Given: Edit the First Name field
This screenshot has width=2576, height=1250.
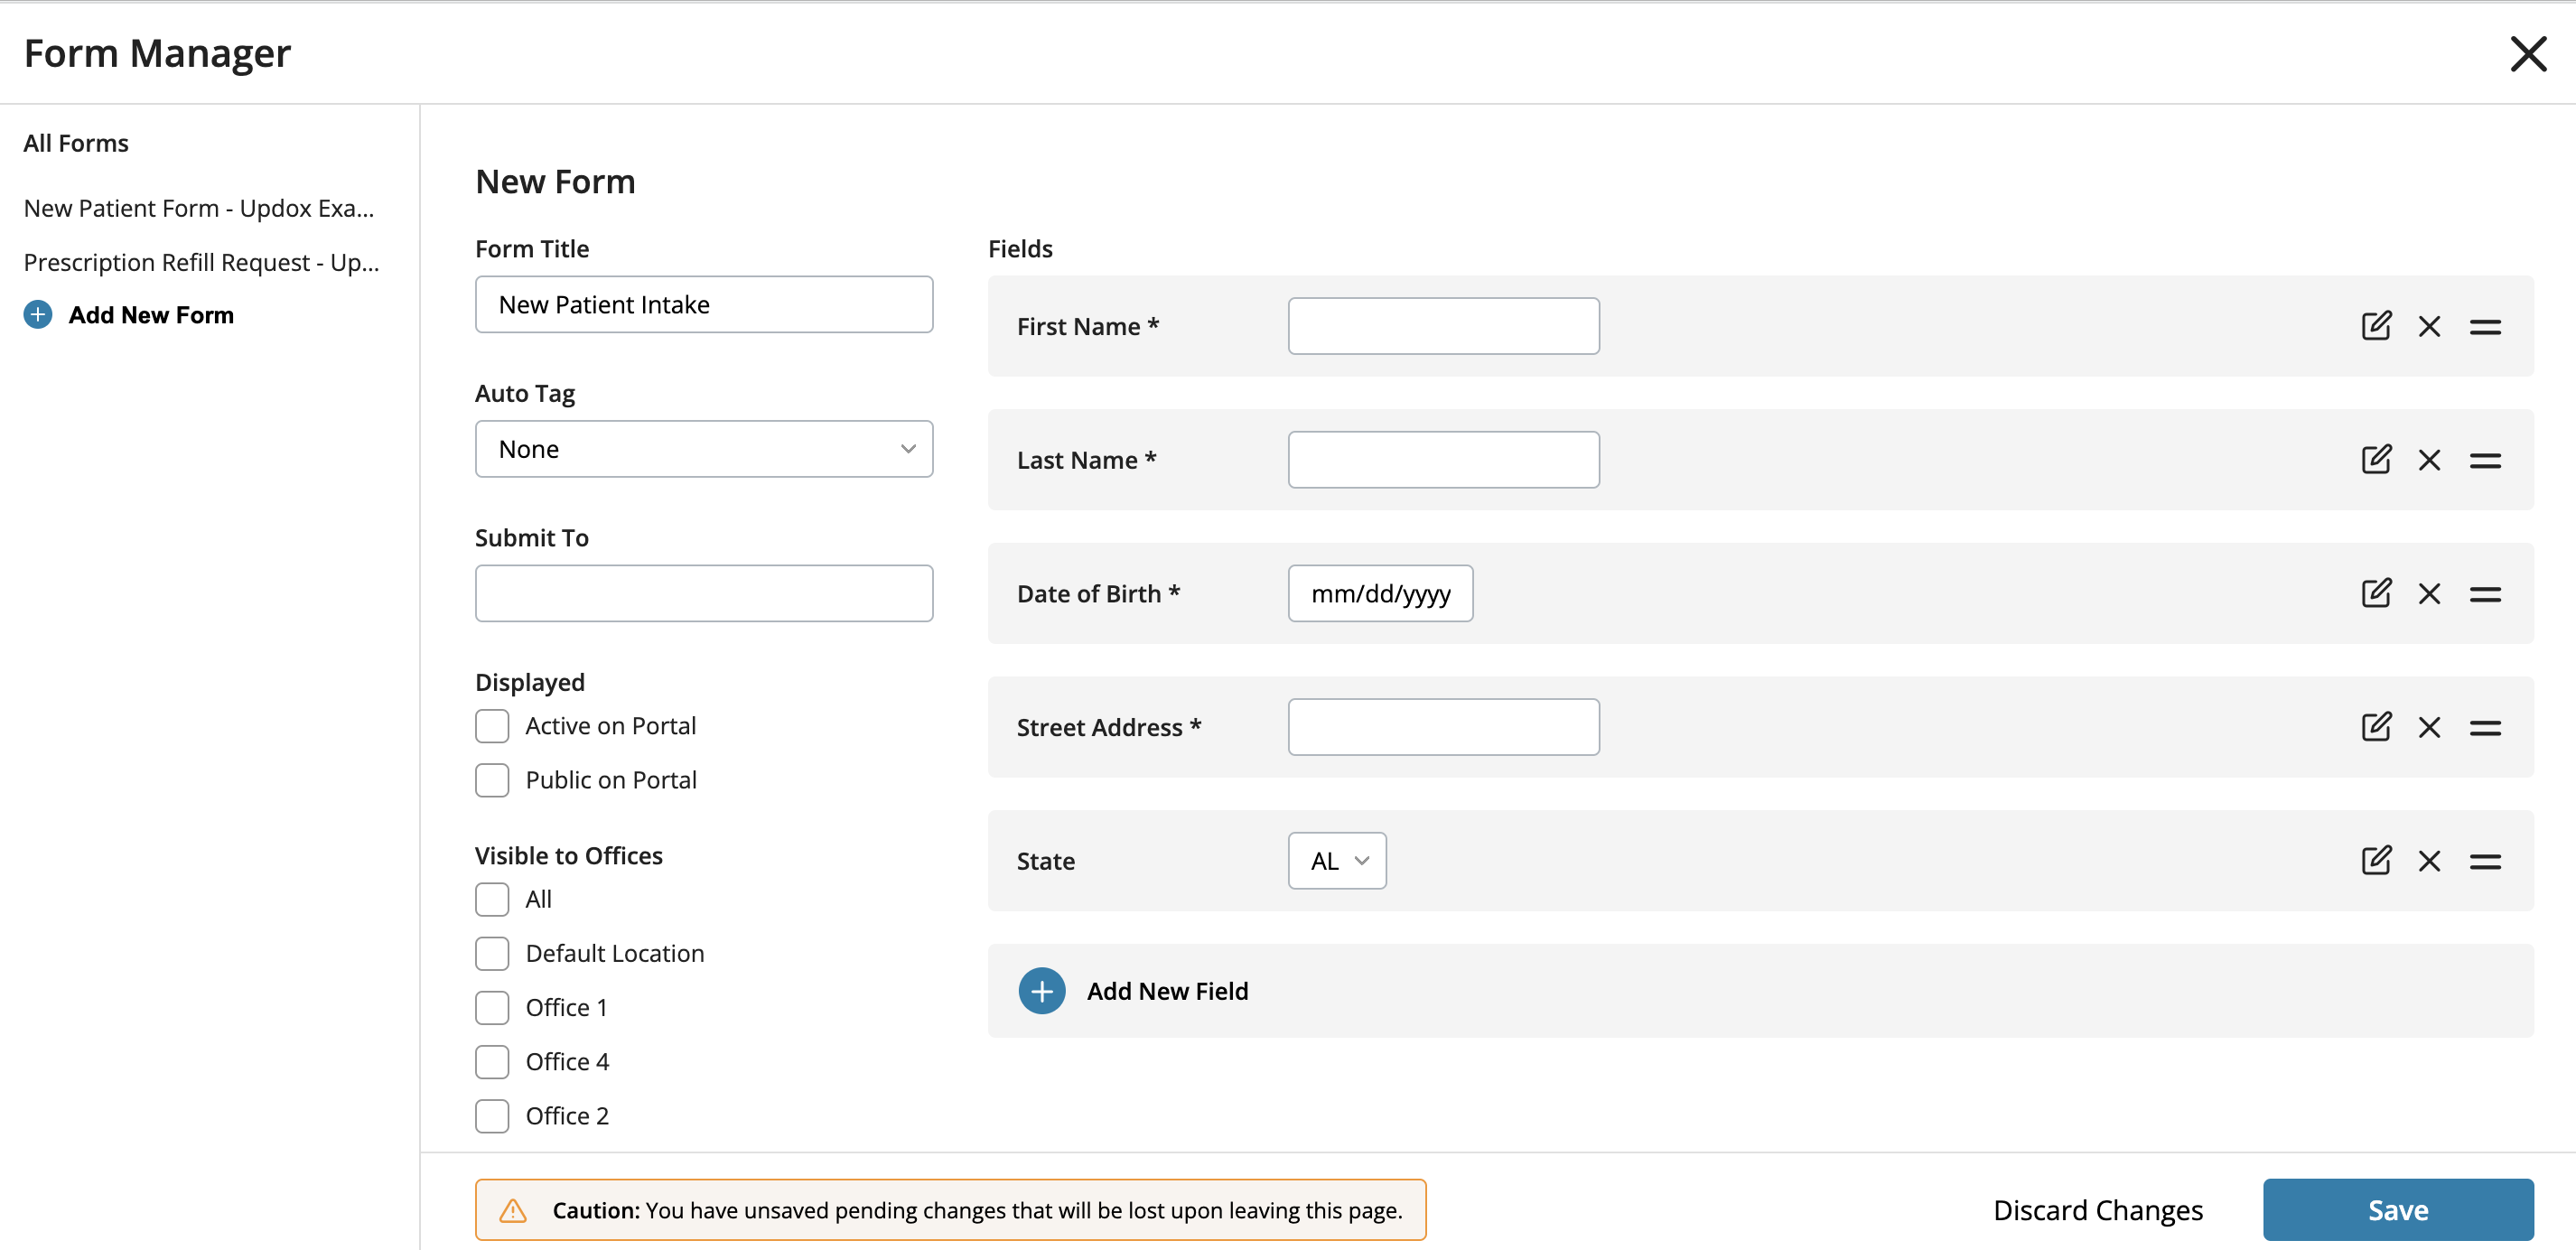Looking at the screenshot, I should 2376,326.
